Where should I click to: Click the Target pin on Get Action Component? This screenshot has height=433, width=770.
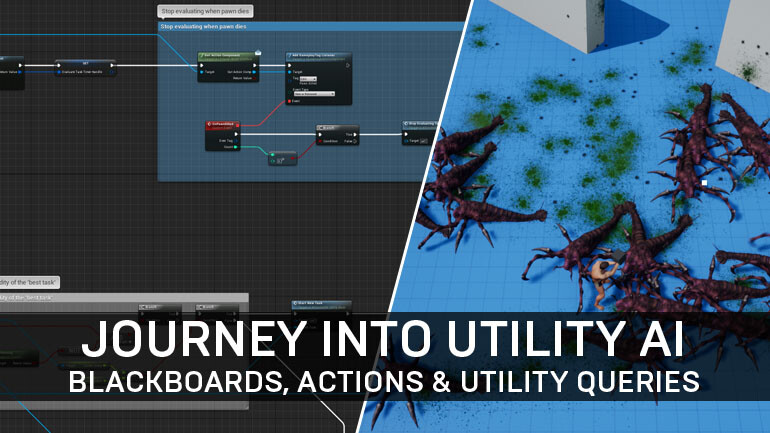click(x=201, y=72)
